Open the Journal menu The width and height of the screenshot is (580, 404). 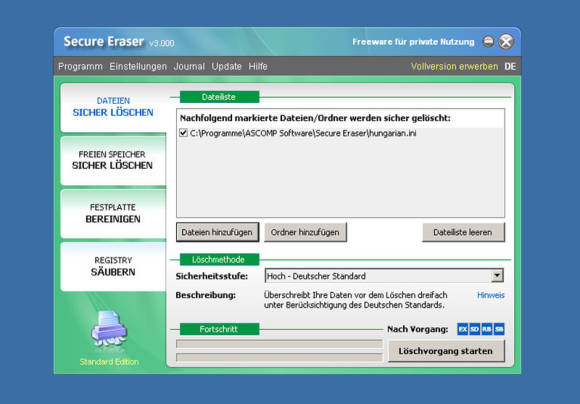point(189,67)
